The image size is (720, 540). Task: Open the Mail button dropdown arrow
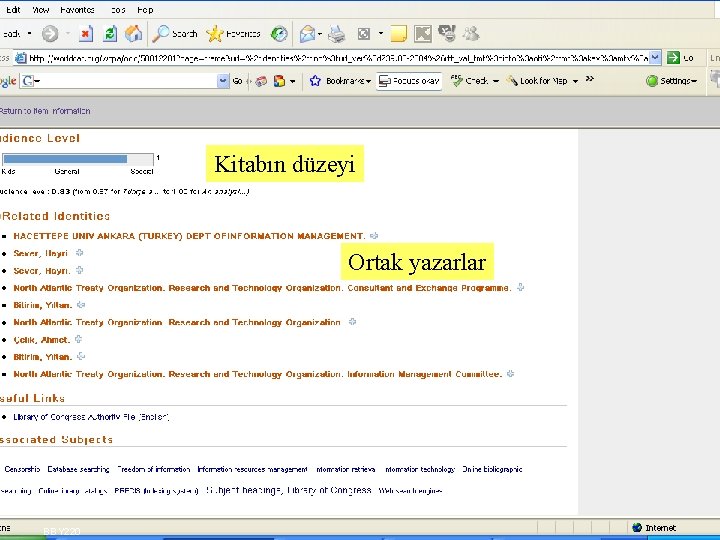click(x=320, y=34)
